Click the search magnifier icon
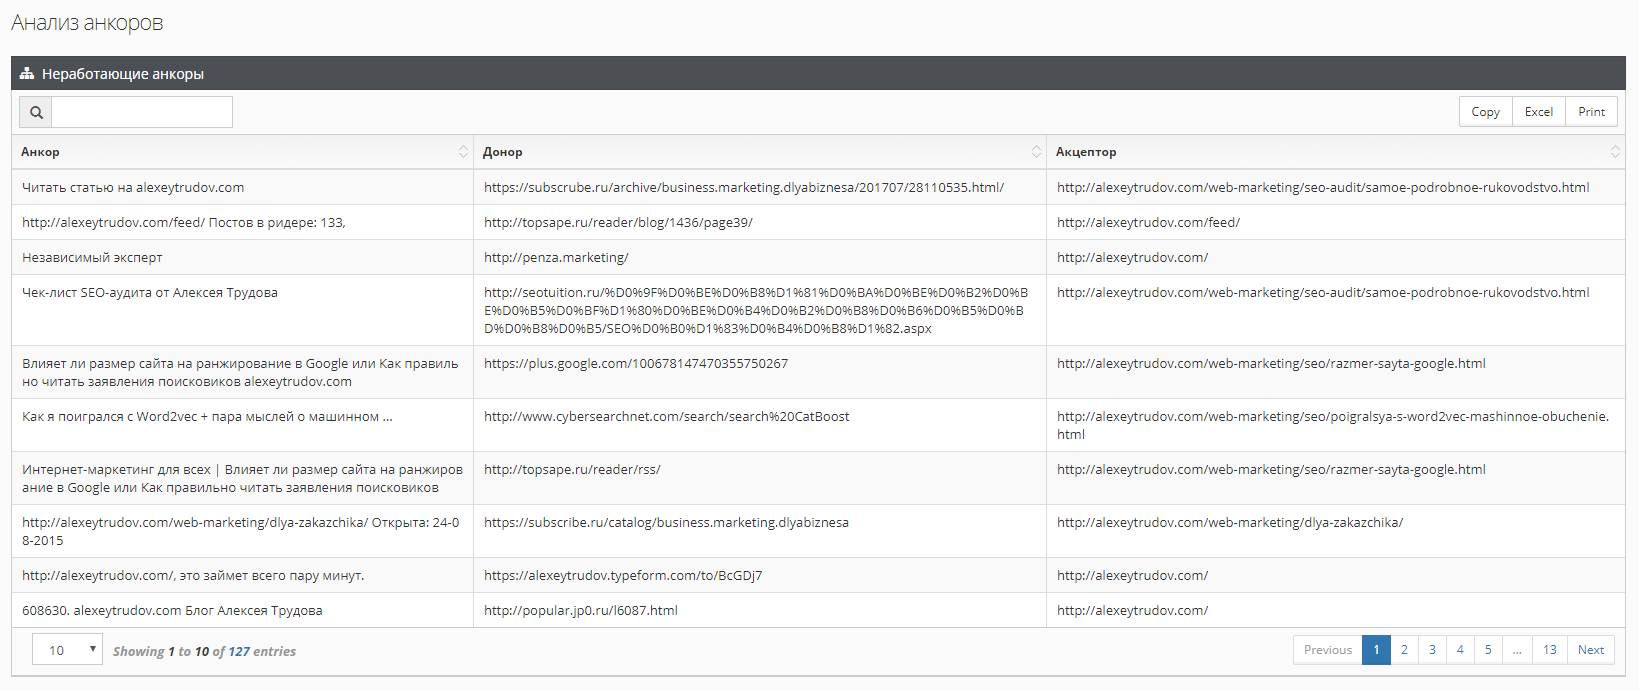The width and height of the screenshot is (1639, 691). click(x=36, y=112)
